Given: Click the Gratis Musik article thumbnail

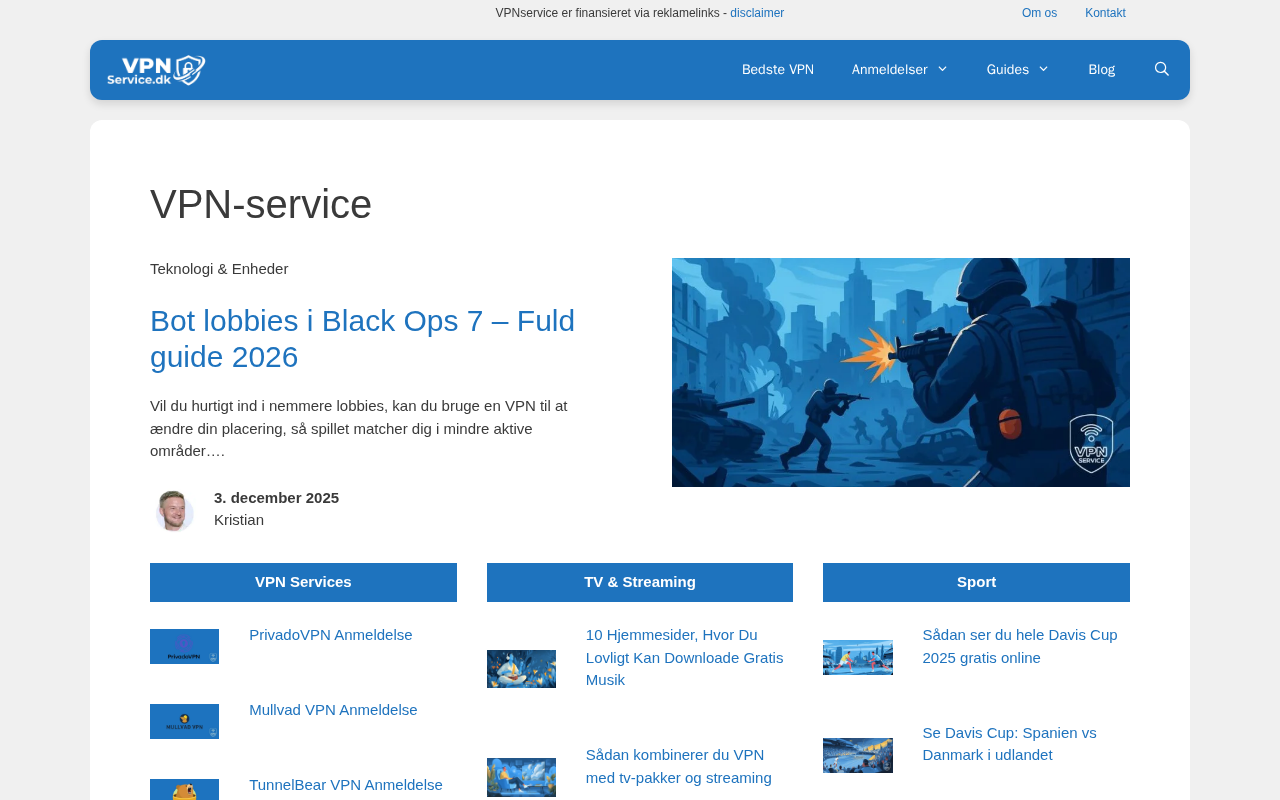Looking at the screenshot, I should [521, 669].
